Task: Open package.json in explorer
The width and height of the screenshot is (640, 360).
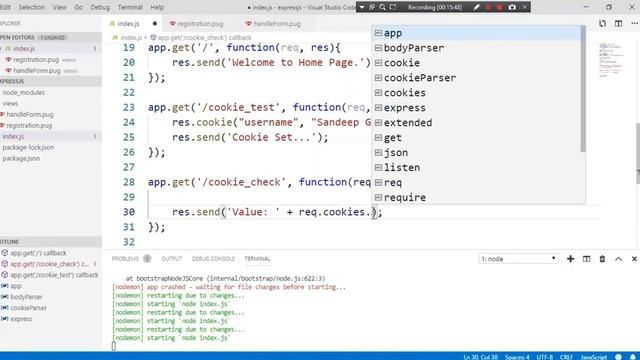Action: tap(21, 158)
